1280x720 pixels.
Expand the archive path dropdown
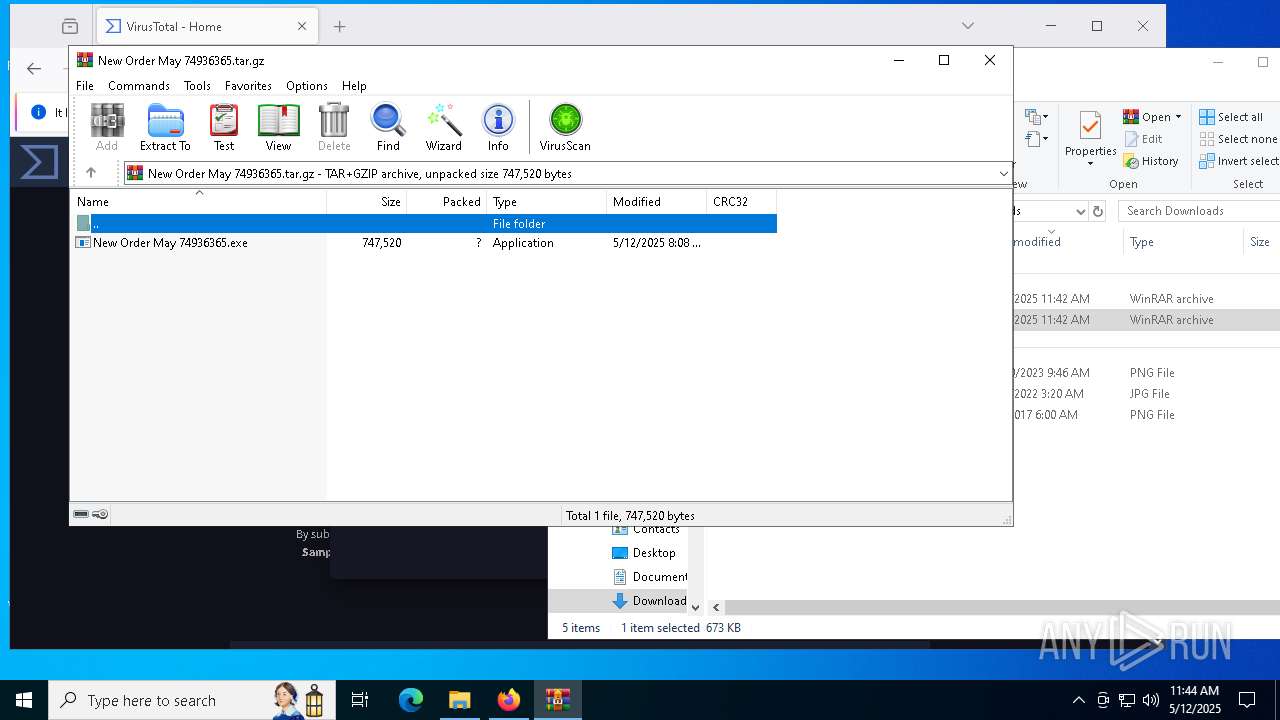[1003, 174]
